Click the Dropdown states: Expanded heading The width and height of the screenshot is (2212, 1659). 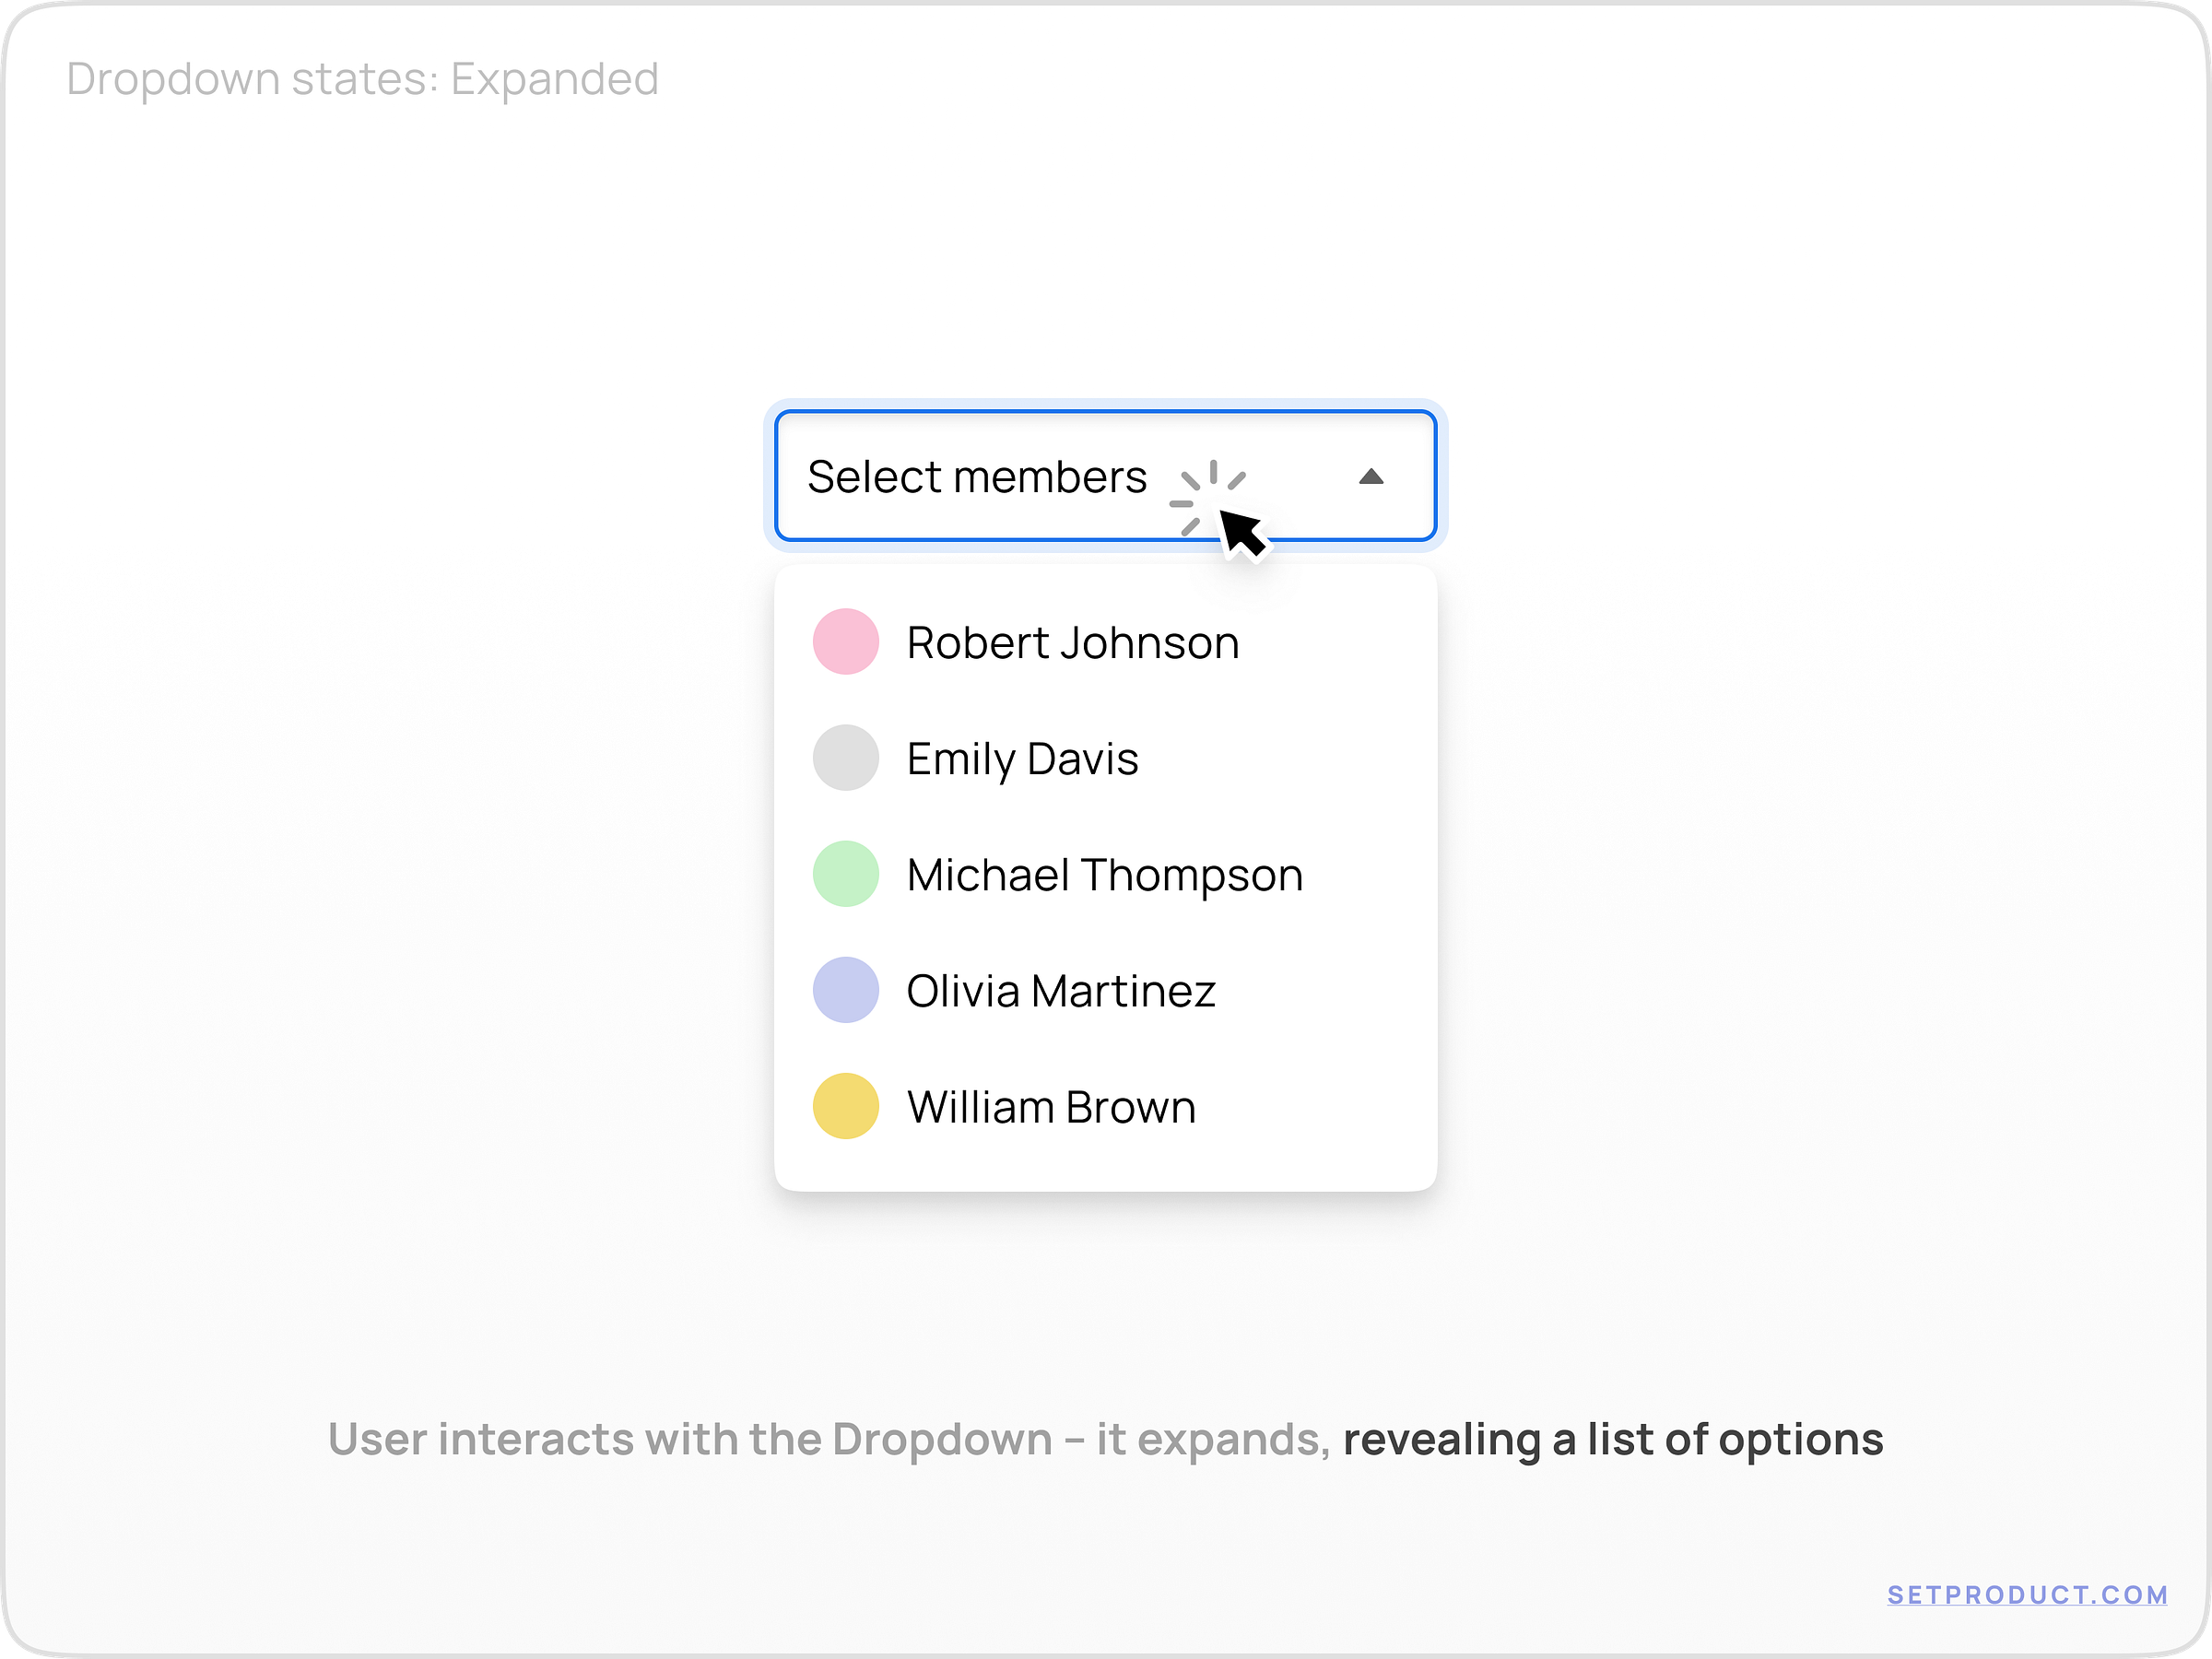click(x=363, y=78)
